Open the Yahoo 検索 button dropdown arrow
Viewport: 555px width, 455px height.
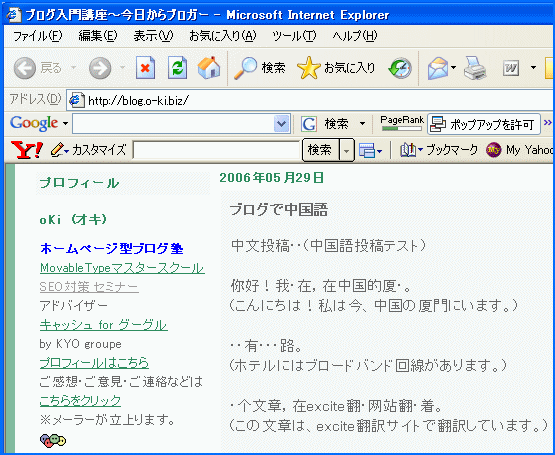347,150
